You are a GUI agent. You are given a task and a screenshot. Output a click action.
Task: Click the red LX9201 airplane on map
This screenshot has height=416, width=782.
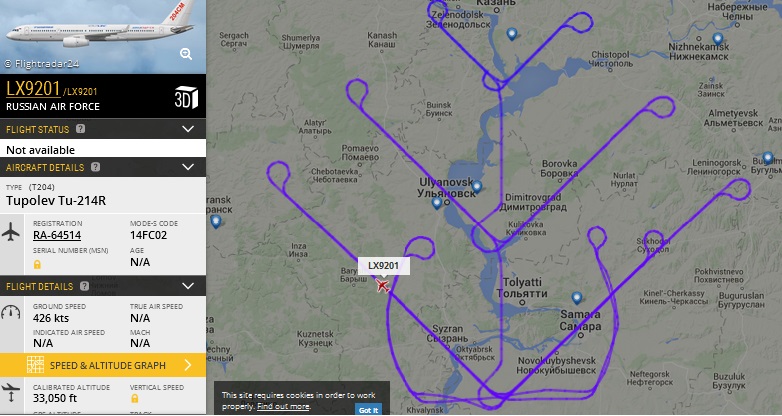tap(383, 285)
